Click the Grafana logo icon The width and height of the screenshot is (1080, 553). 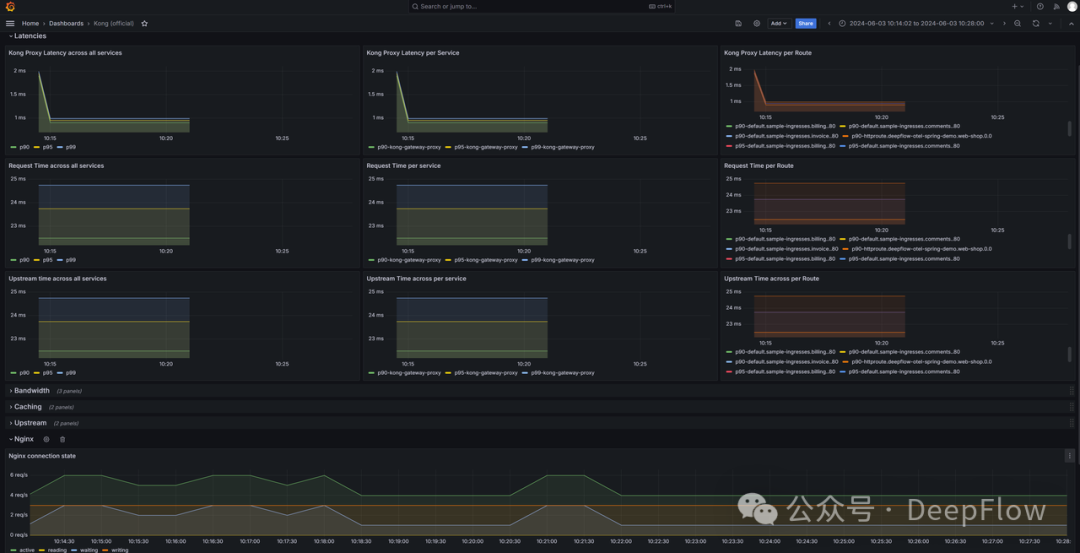coord(9,6)
